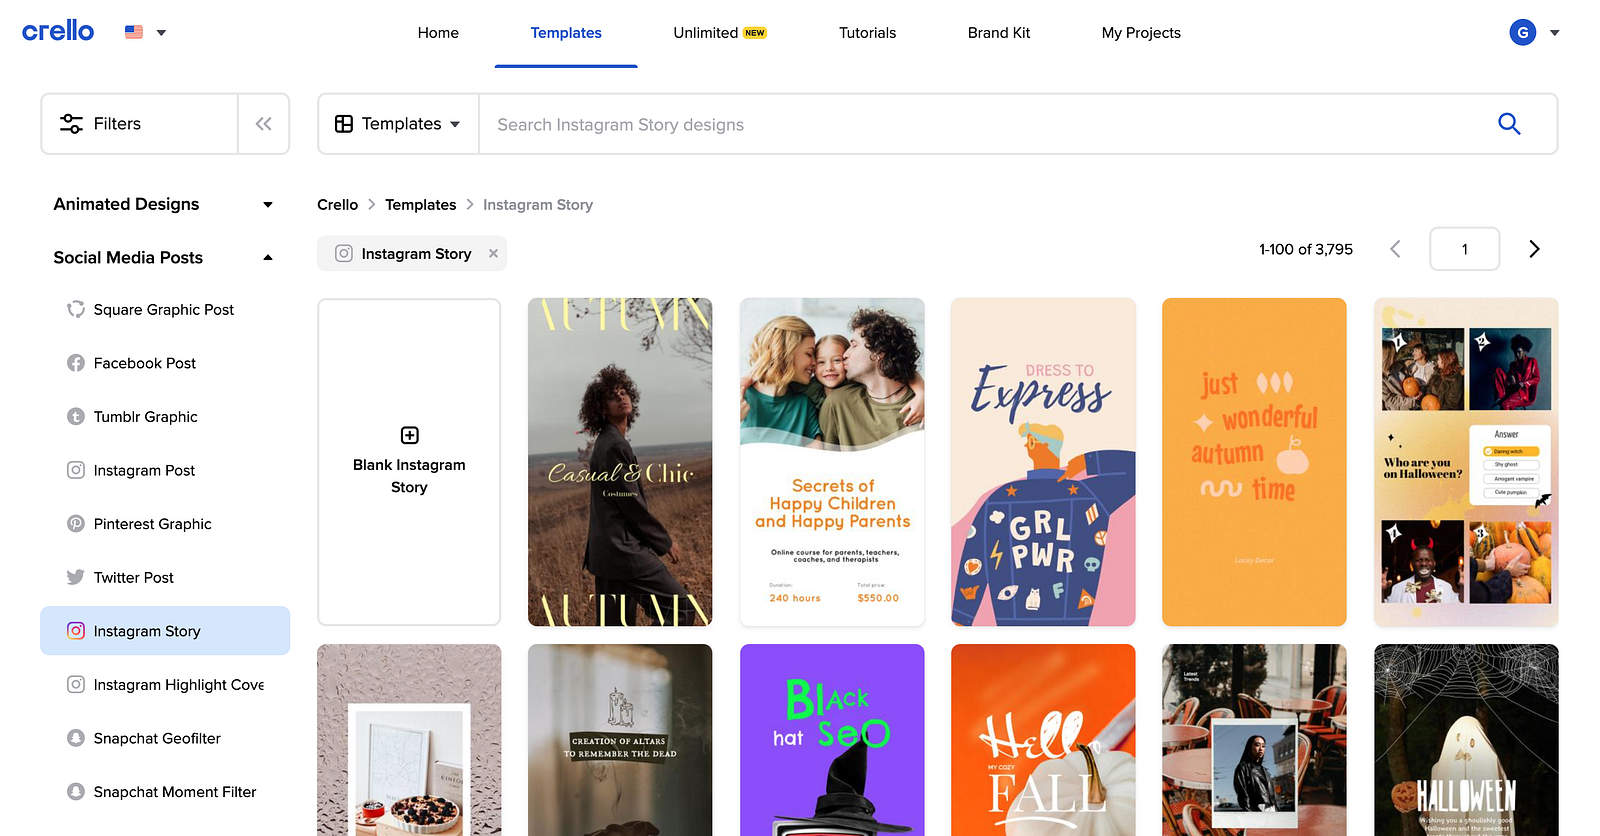Open Secrets of Happy Children template
This screenshot has width=1600, height=836.
click(832, 462)
